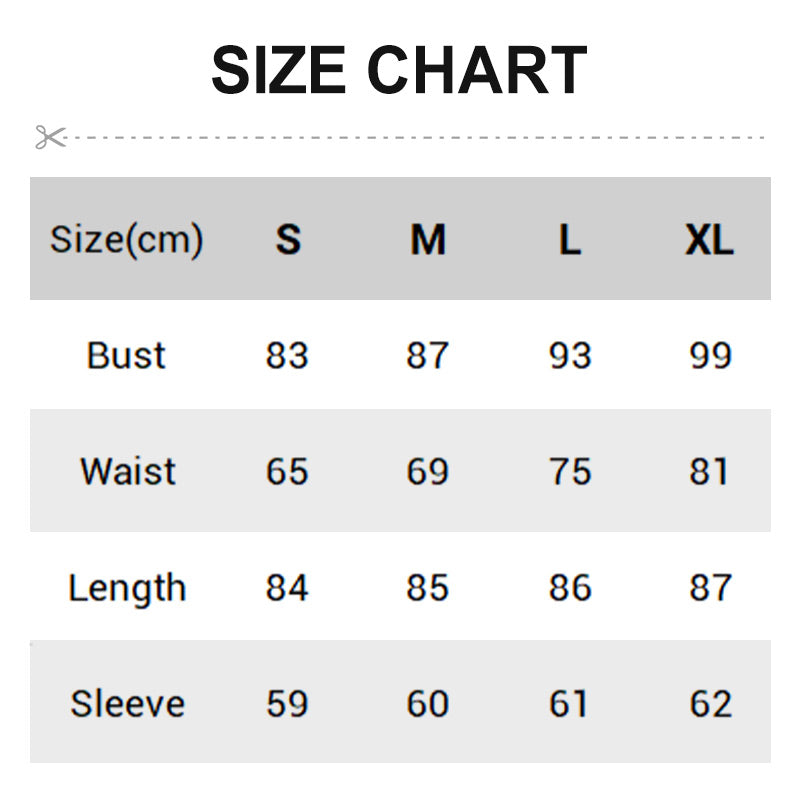The width and height of the screenshot is (800, 800).
Task: Select Sleeve value 60 for size M
Action: (x=427, y=704)
